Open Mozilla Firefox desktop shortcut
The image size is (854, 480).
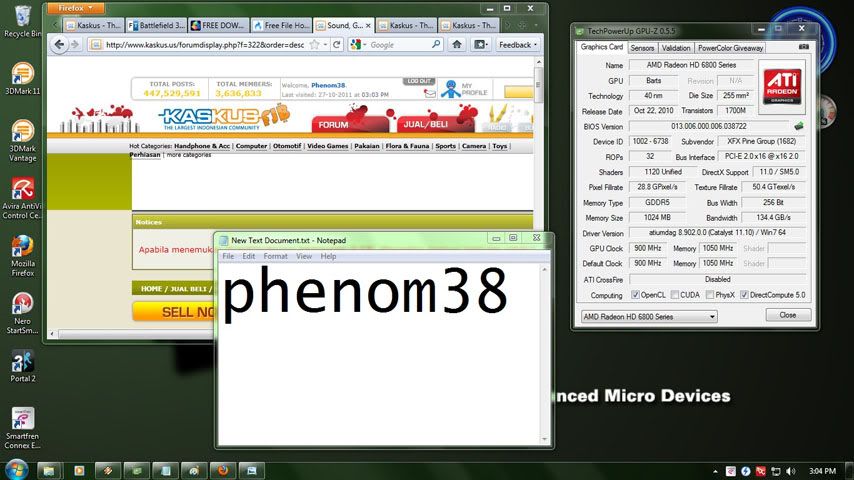point(22,256)
